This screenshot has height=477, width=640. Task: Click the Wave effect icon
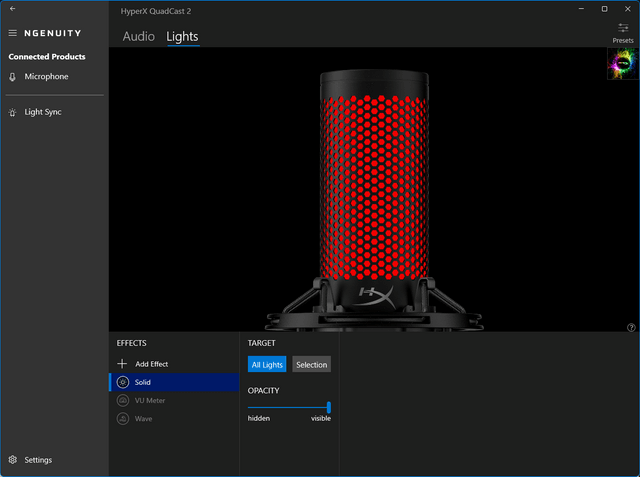[123, 419]
